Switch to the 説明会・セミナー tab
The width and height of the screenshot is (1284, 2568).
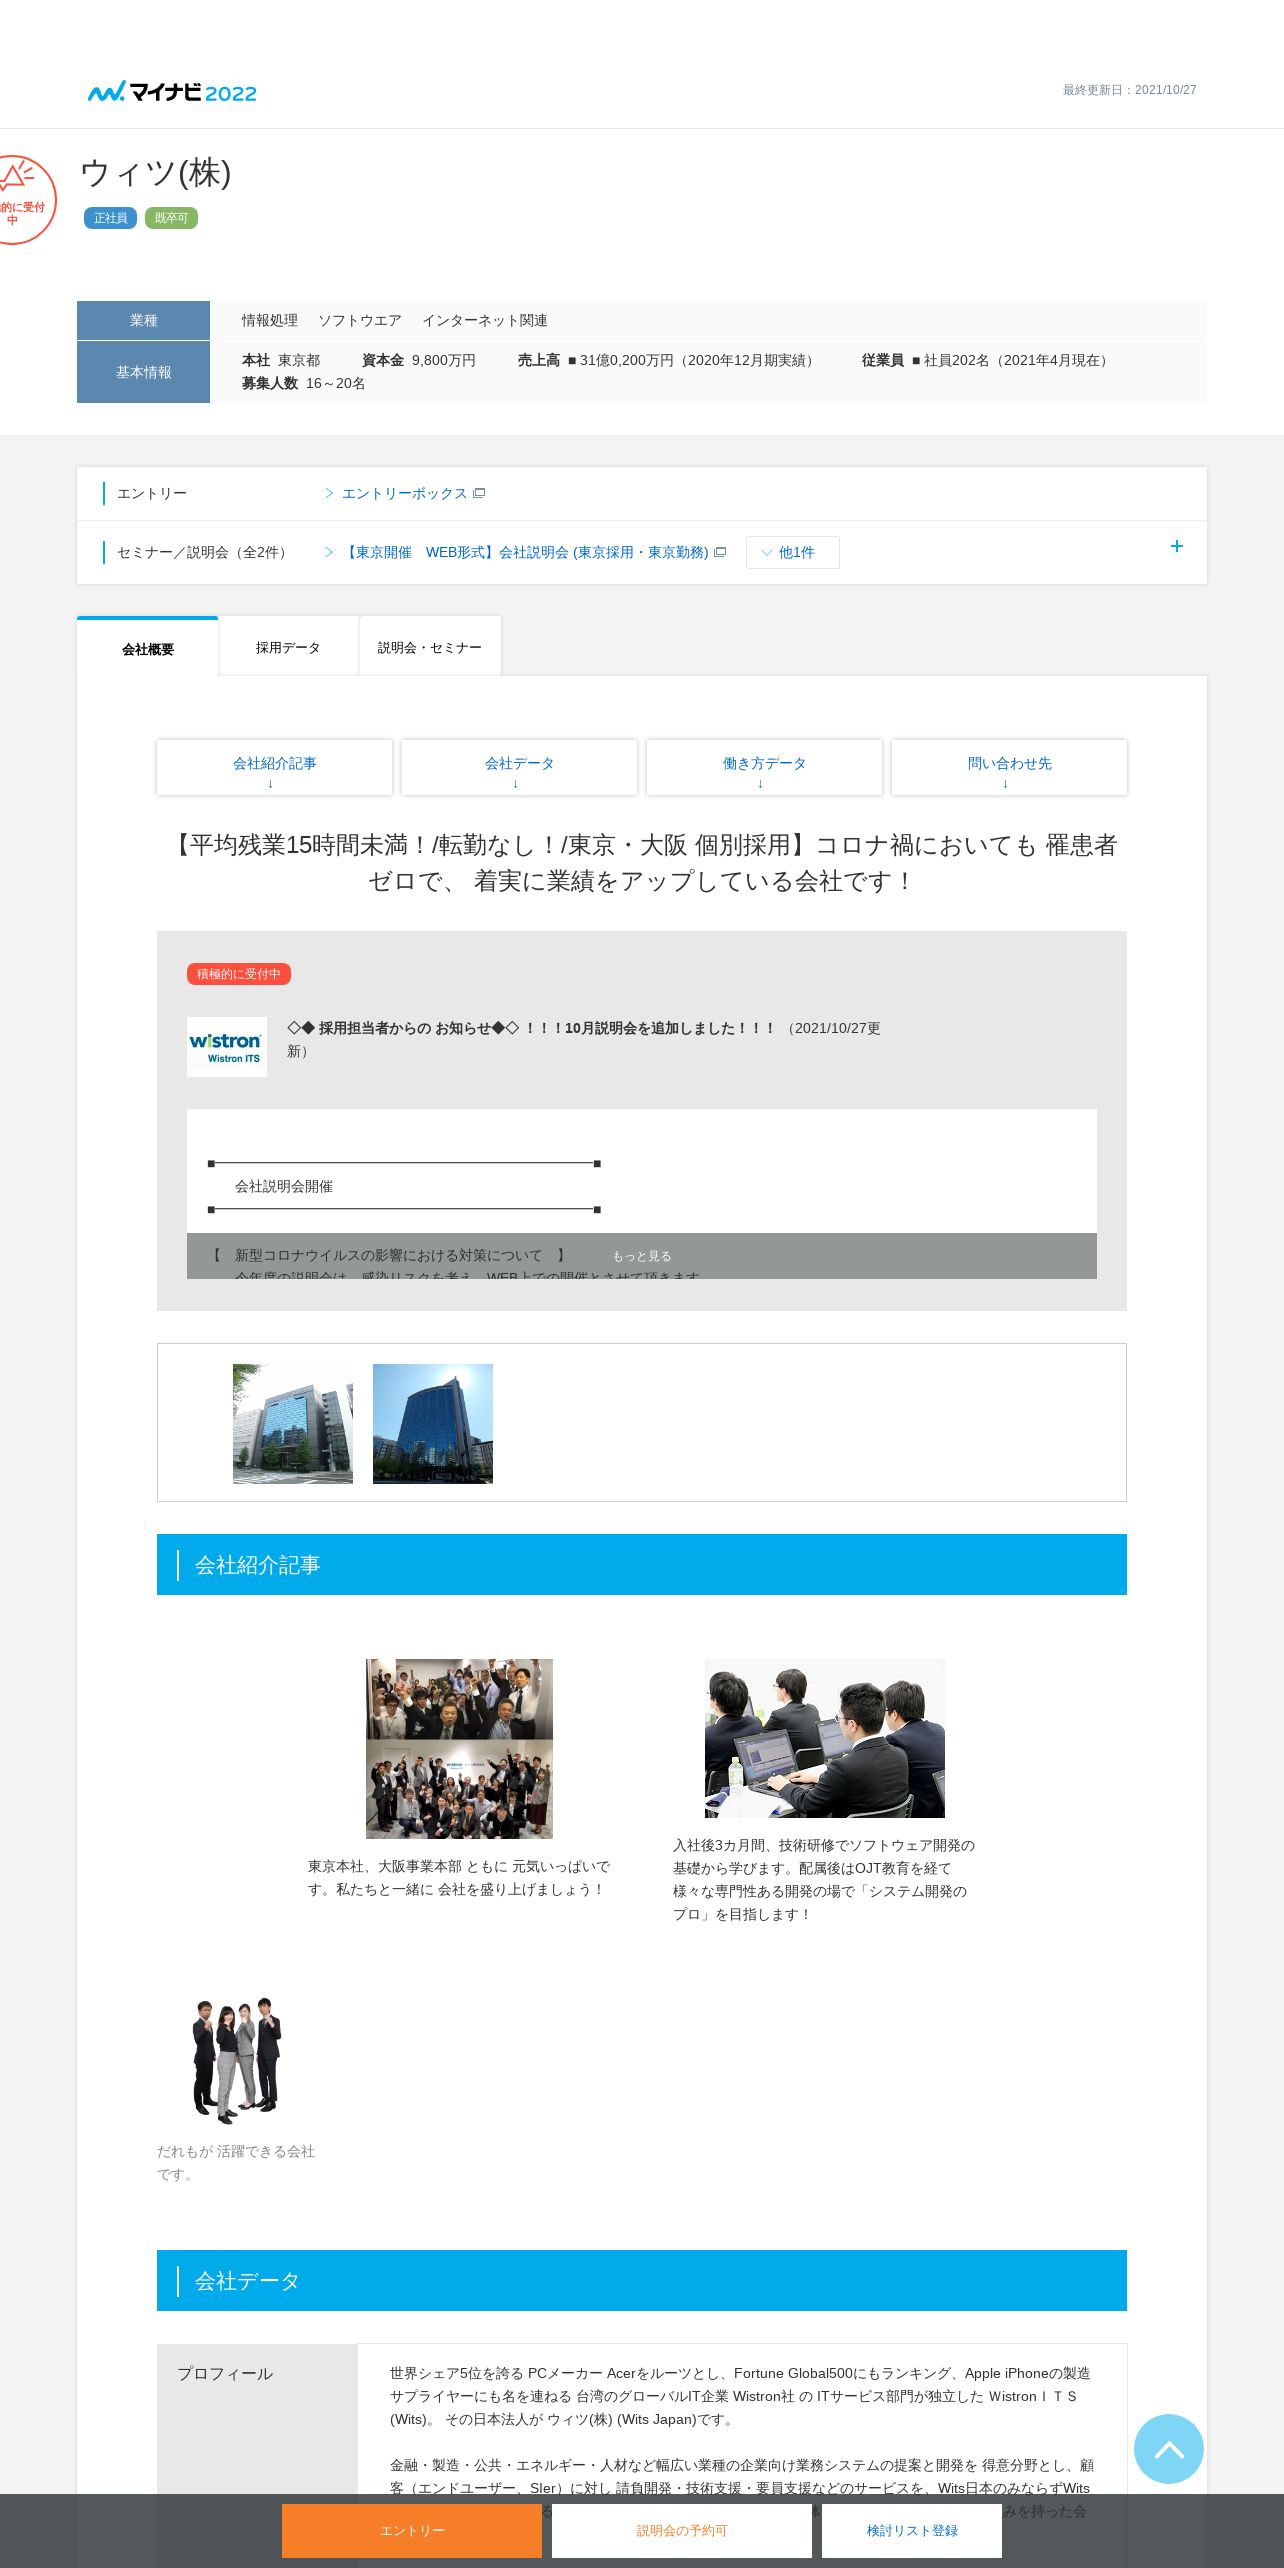tap(430, 647)
